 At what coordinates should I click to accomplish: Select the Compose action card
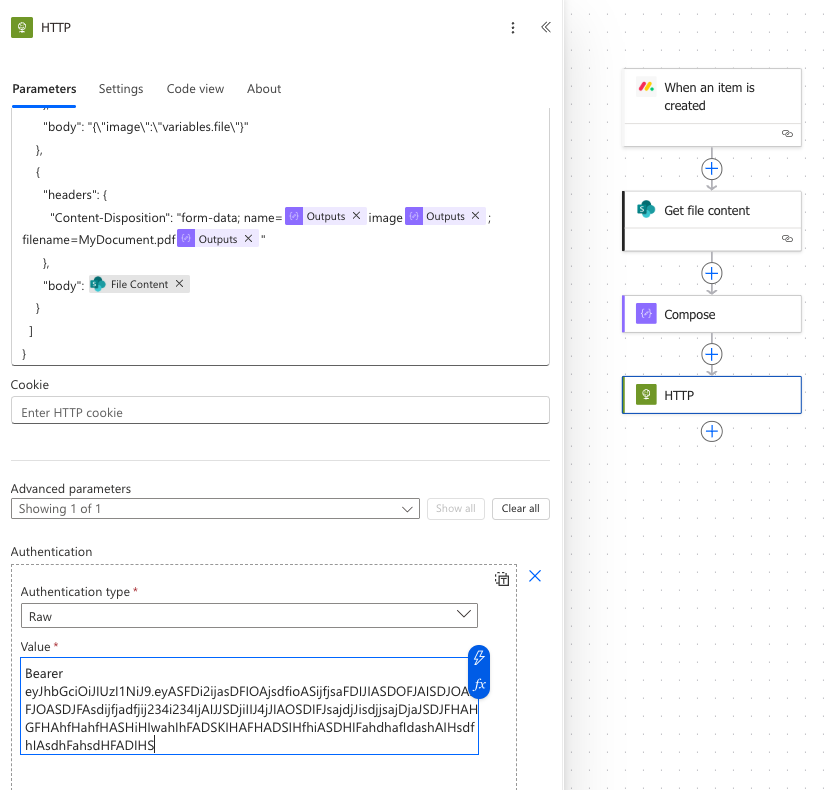point(711,314)
